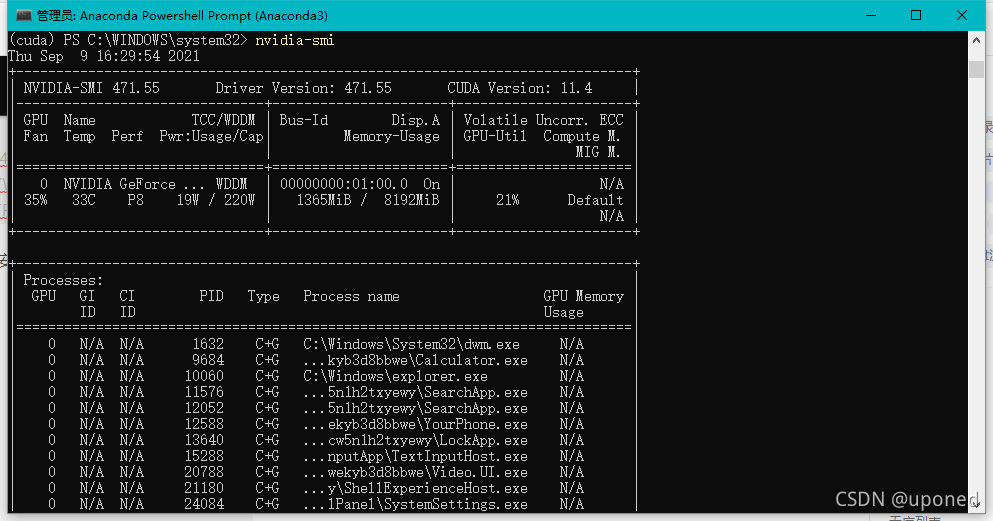Maximize the Anaconda Powershell Prompt window

tap(916, 15)
